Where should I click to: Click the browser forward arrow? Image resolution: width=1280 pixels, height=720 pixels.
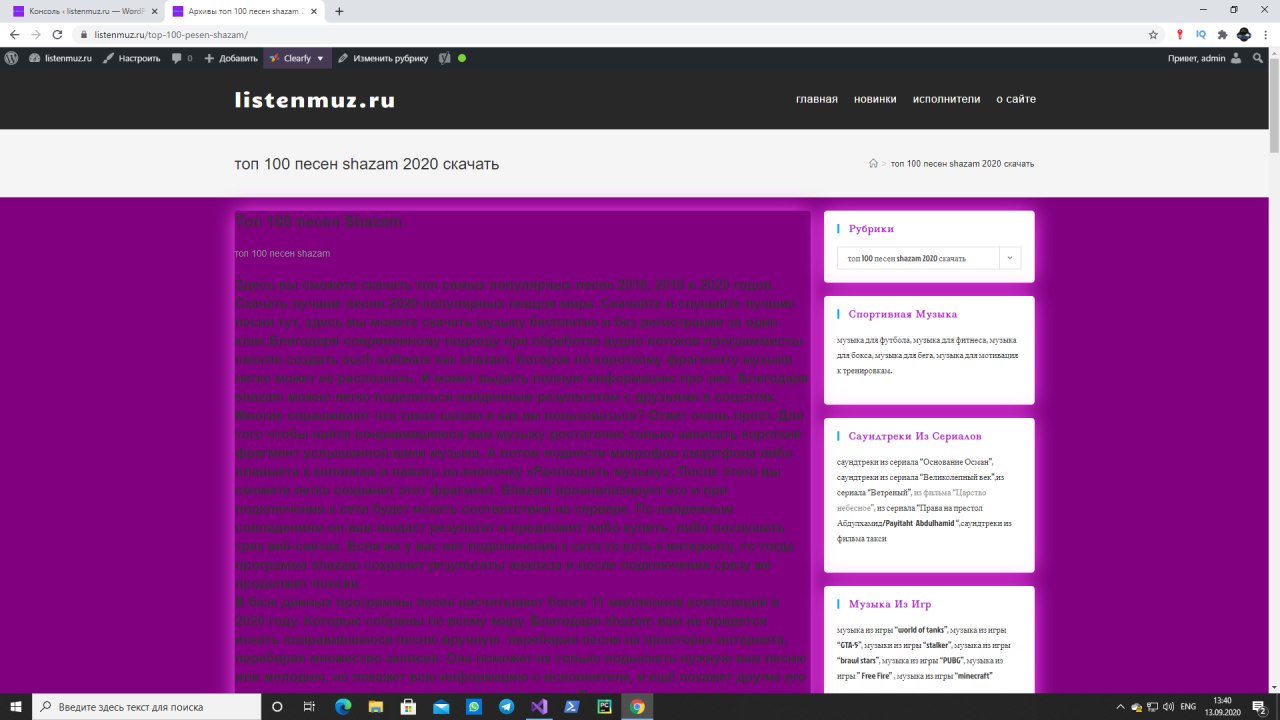point(36,34)
